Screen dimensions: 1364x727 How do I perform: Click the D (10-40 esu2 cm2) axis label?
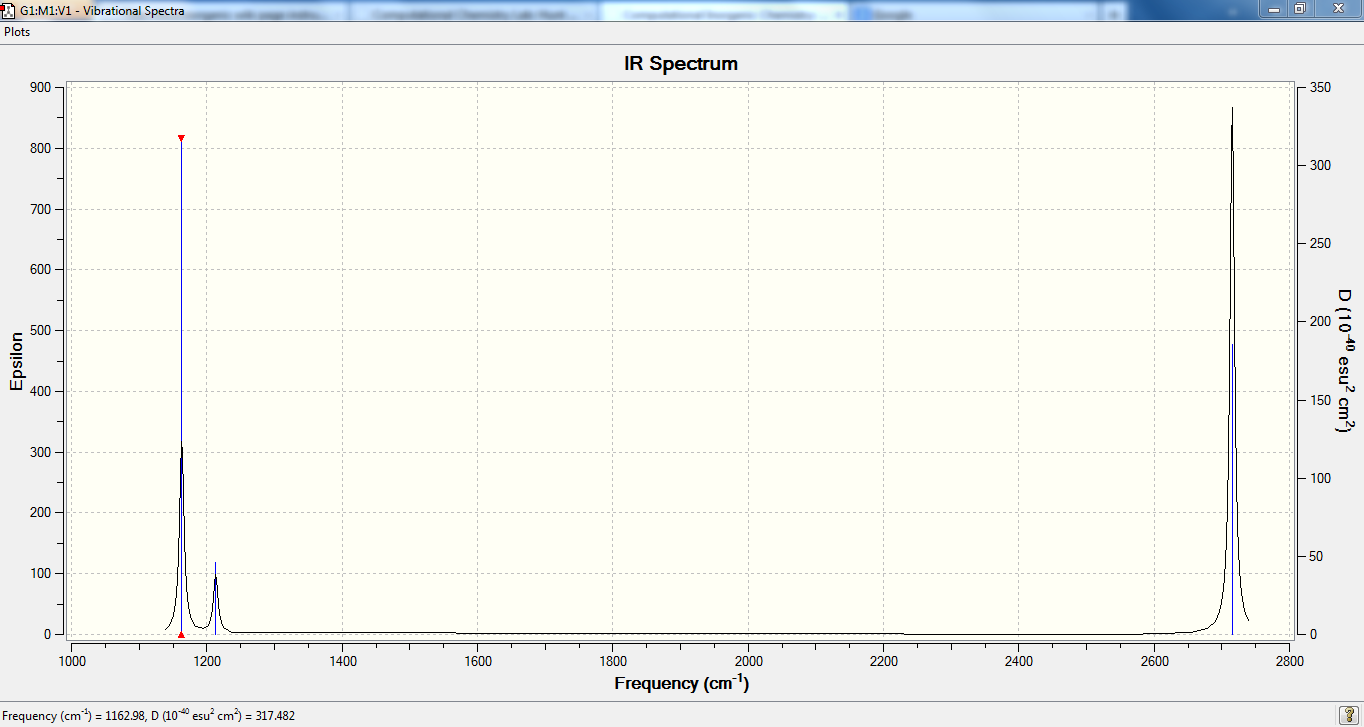[x=1345, y=361]
